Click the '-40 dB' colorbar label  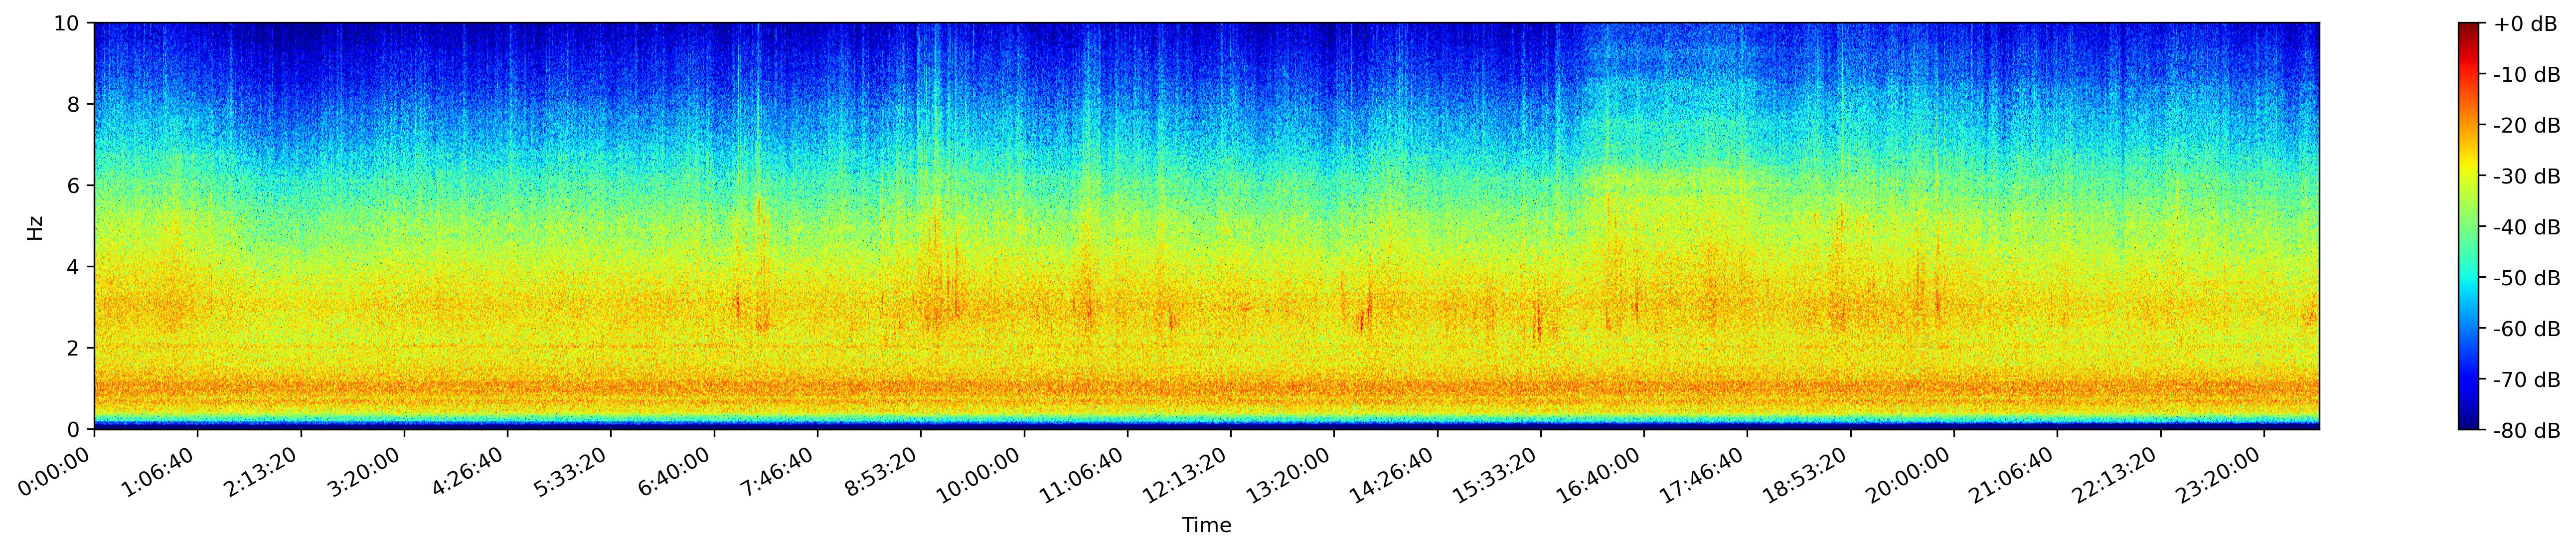tap(2526, 227)
